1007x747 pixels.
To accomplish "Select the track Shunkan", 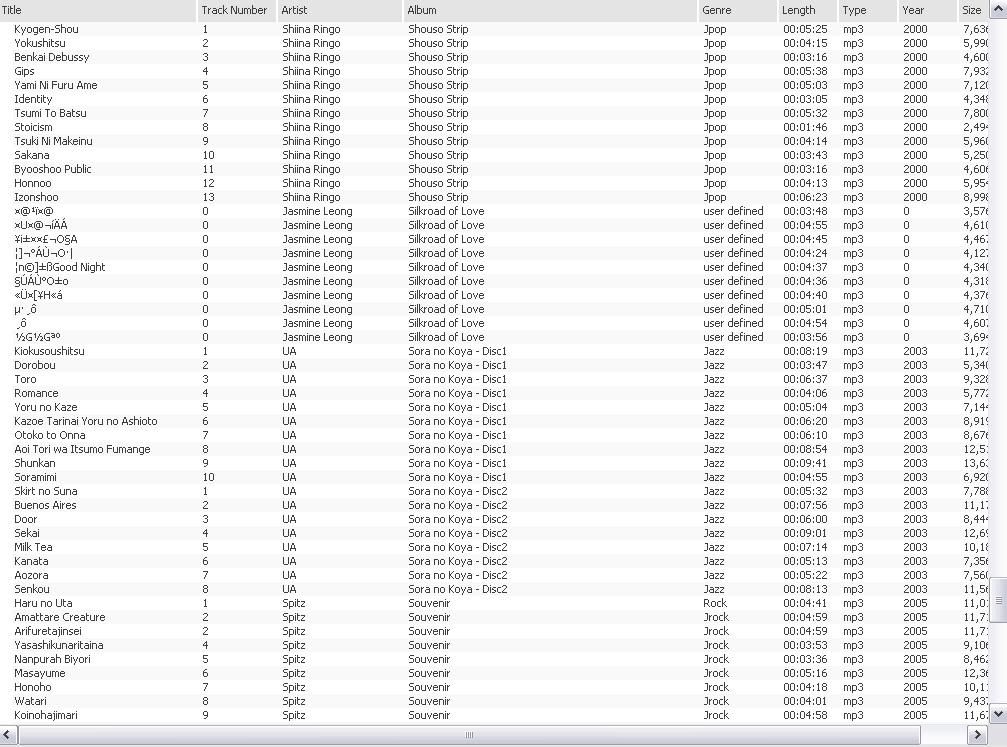I will (35, 463).
